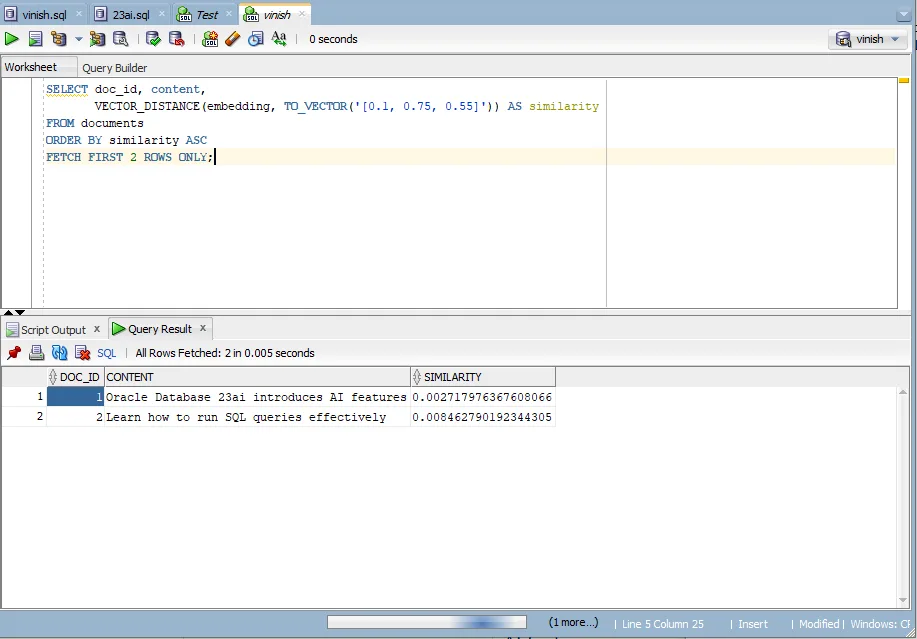Click row number 1 in result grid
The image size is (917, 639).
(x=23, y=397)
